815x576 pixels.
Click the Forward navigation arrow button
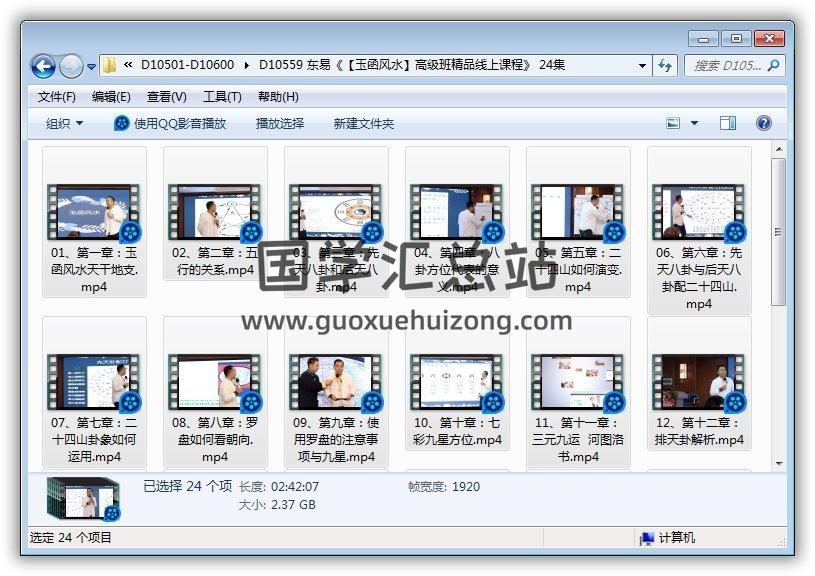[x=71, y=67]
